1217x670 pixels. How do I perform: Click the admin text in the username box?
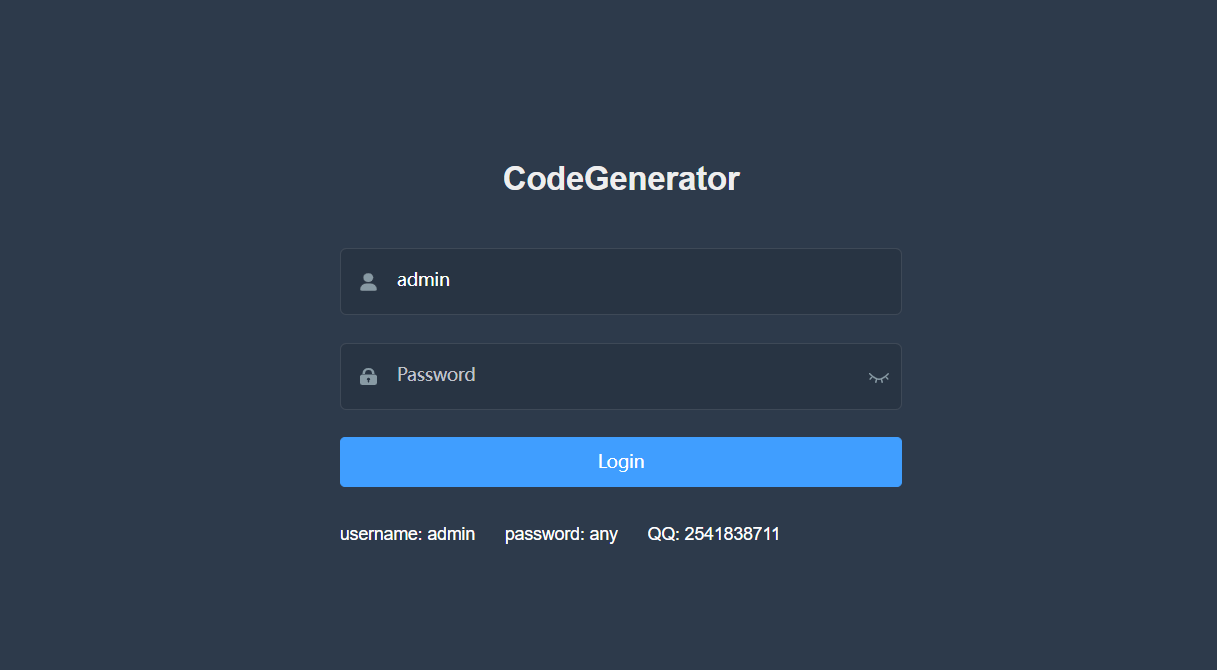[x=423, y=280]
